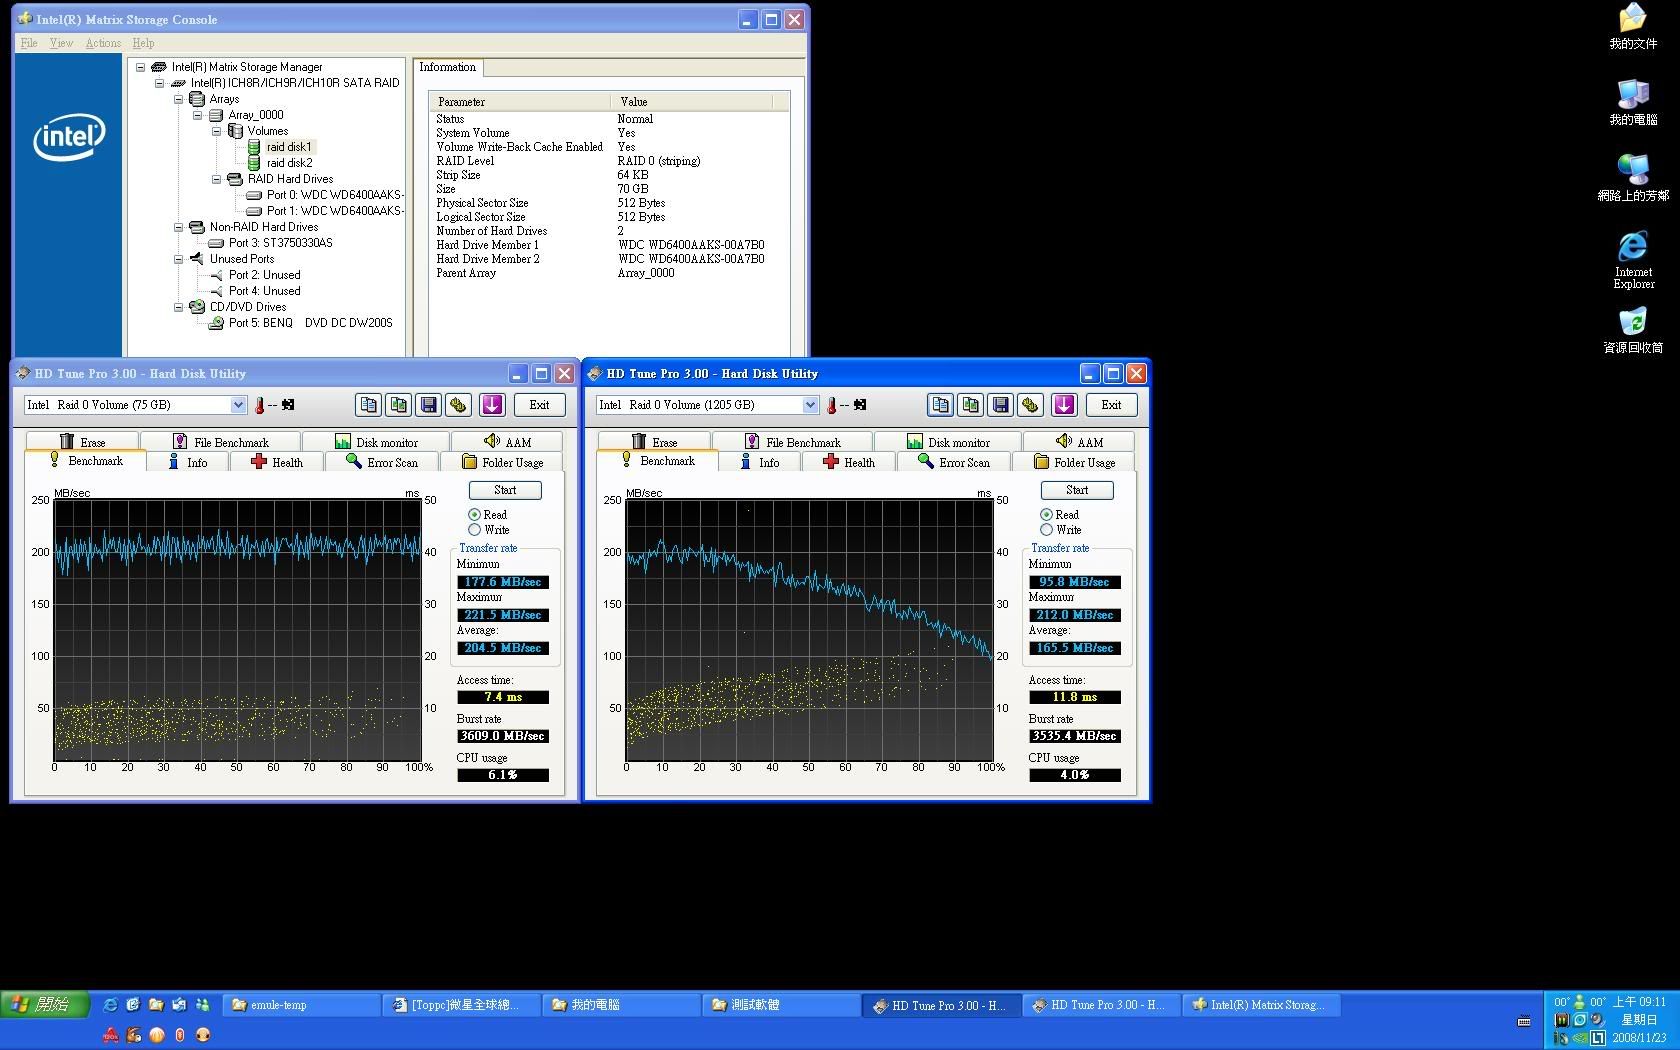Screen dimensions: 1680x1050
Task: Switch to Intel(R) Matrix Storage taskbar button
Action: click(1260, 1005)
